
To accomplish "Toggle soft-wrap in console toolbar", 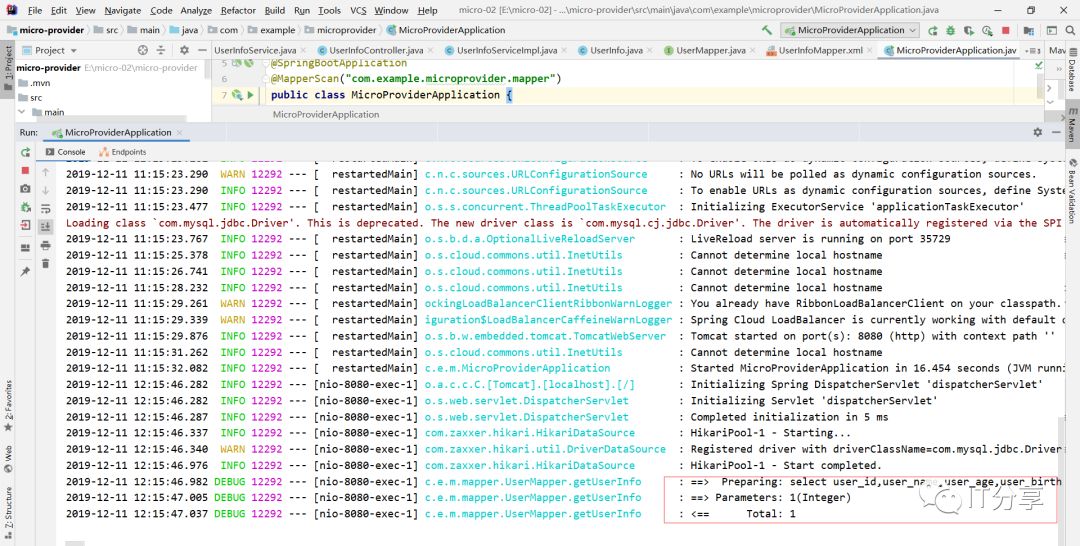I will [x=45, y=209].
